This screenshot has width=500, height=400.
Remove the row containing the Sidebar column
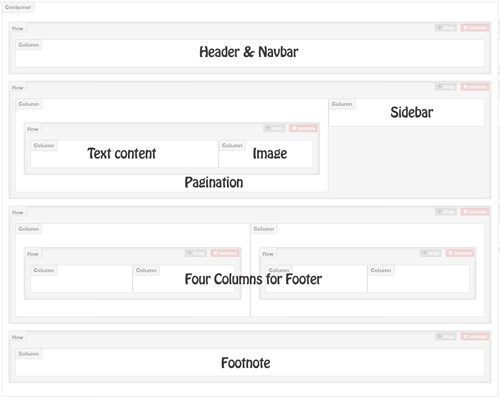475,87
